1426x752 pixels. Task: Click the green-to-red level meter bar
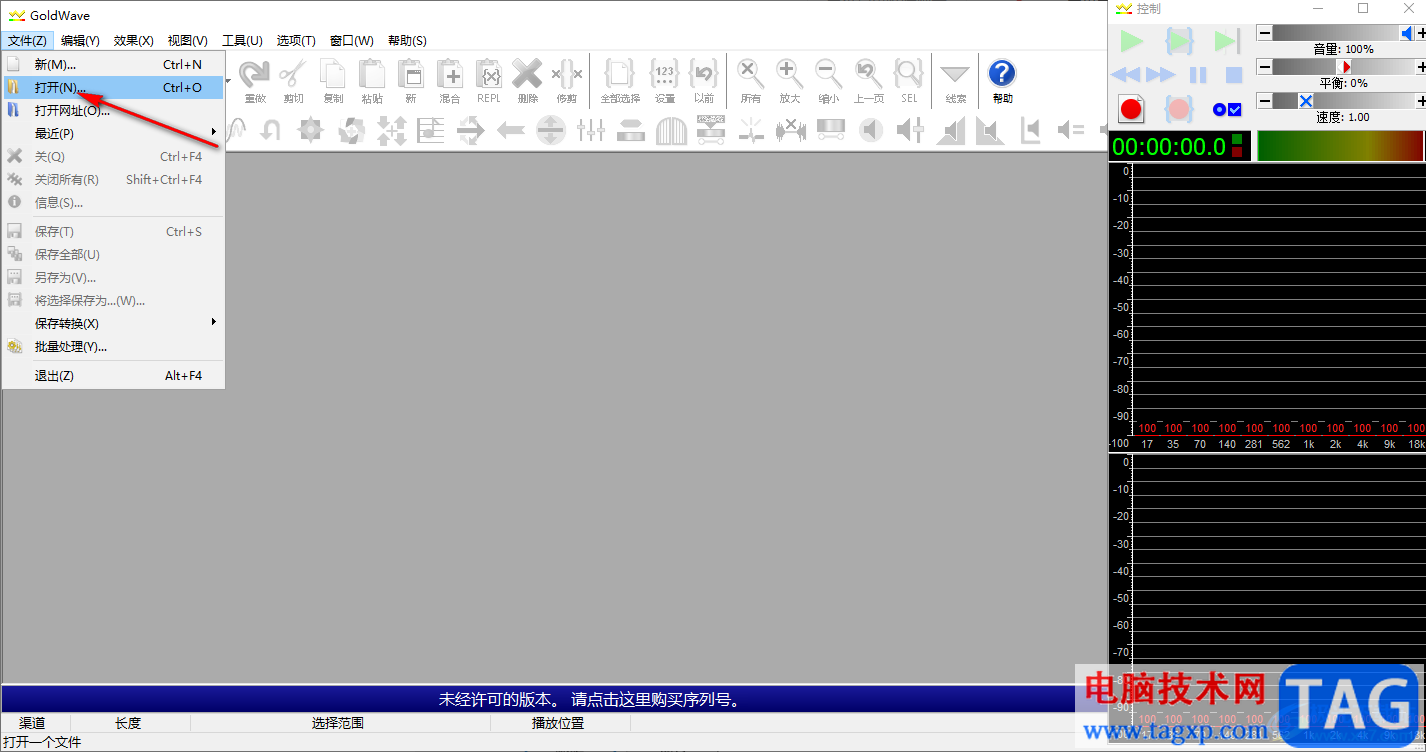point(1340,146)
